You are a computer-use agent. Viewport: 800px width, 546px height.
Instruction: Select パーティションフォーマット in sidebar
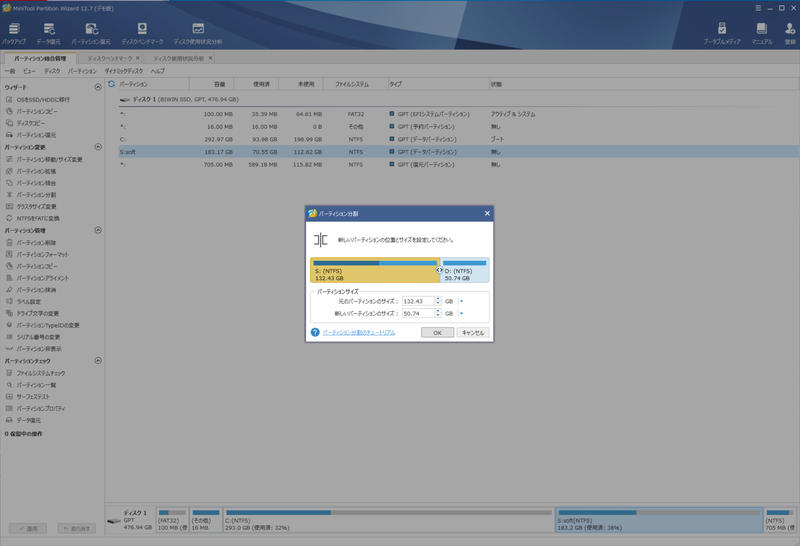42,254
